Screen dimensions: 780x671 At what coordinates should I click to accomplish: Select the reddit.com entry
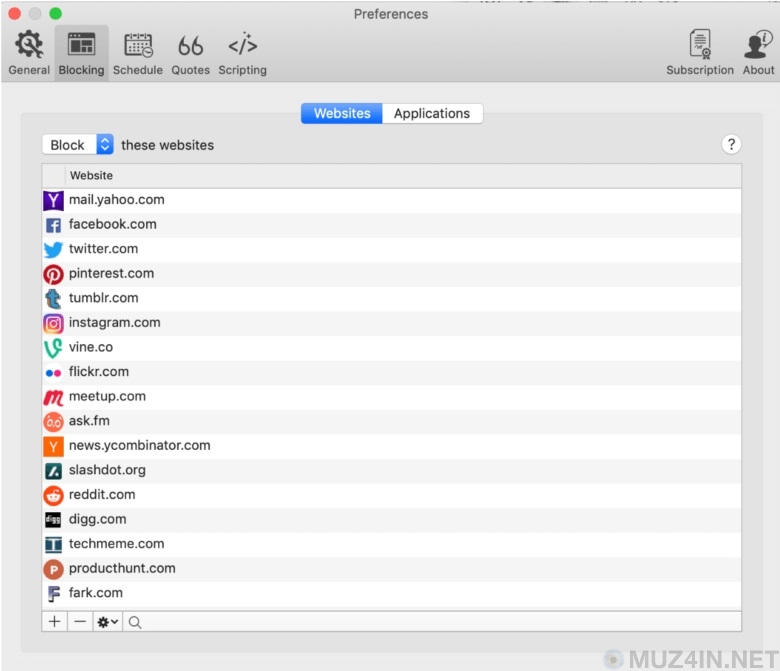391,495
